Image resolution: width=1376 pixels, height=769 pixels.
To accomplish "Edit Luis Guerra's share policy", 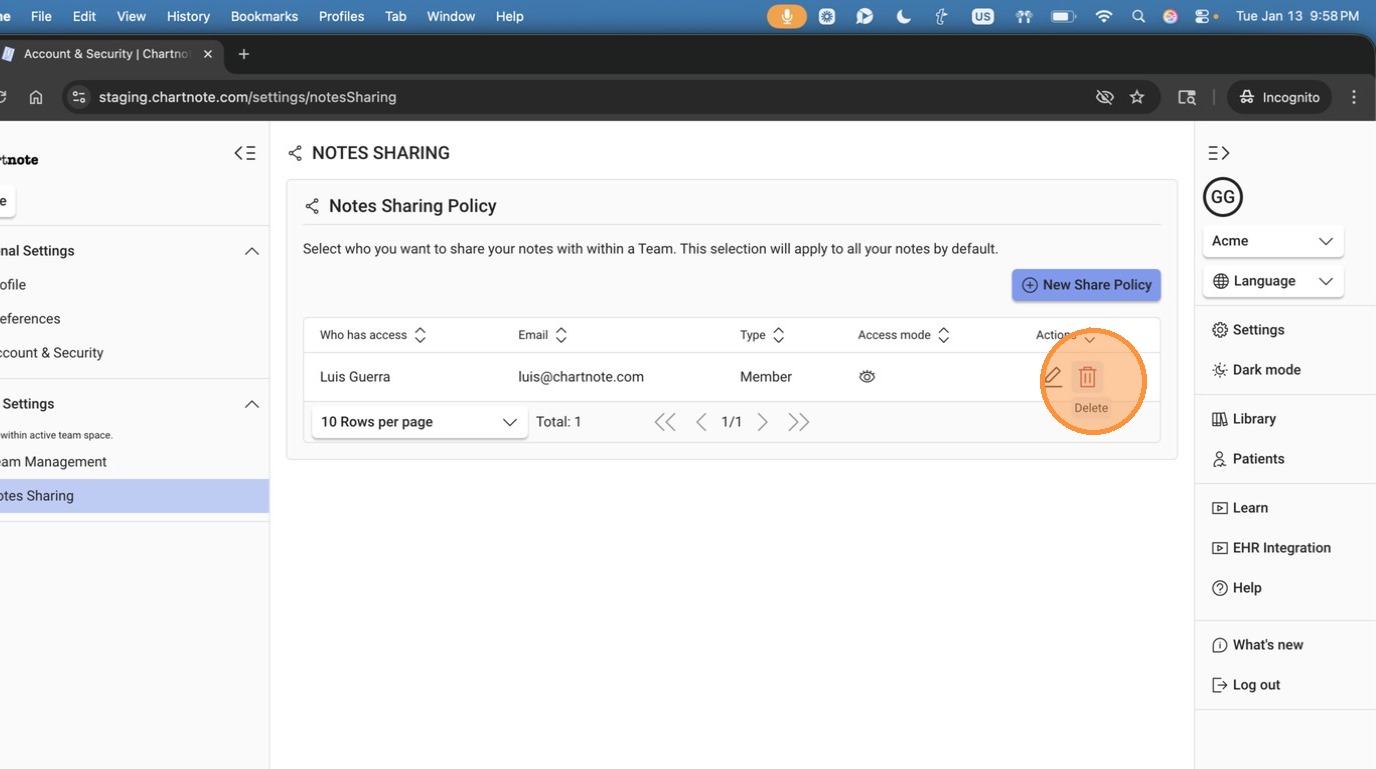I will click(1052, 377).
